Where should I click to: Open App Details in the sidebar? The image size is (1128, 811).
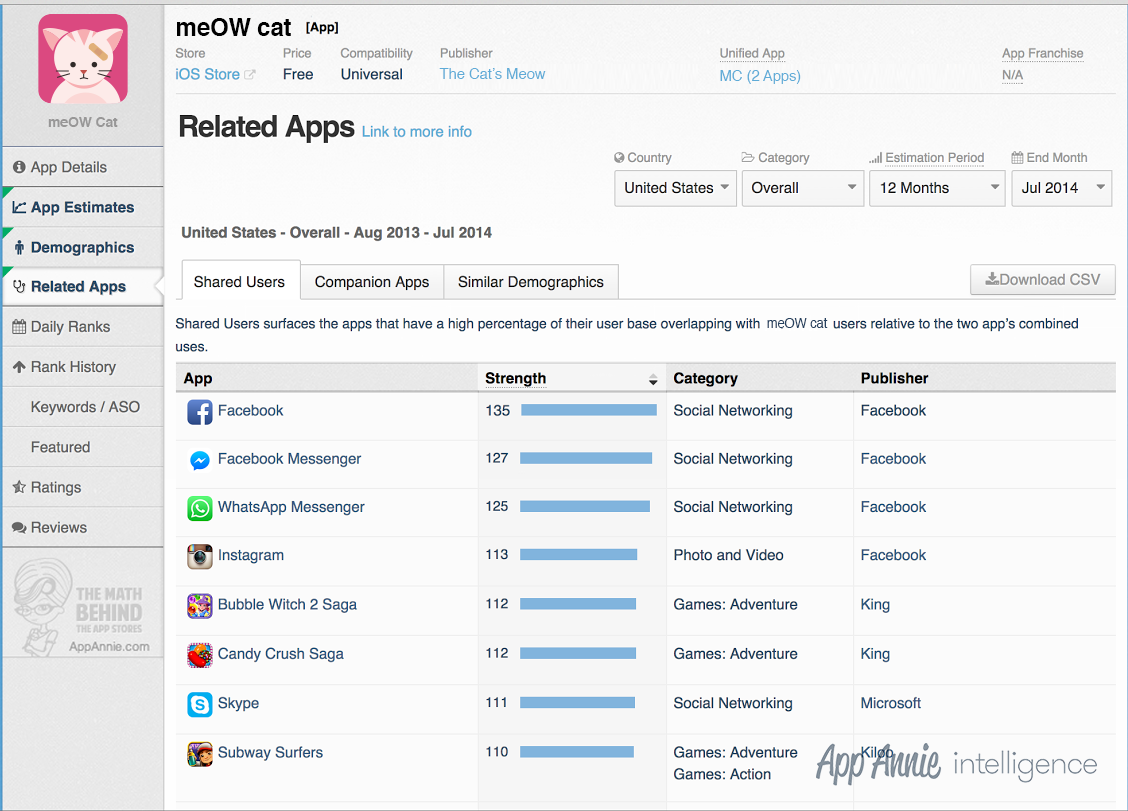83,167
